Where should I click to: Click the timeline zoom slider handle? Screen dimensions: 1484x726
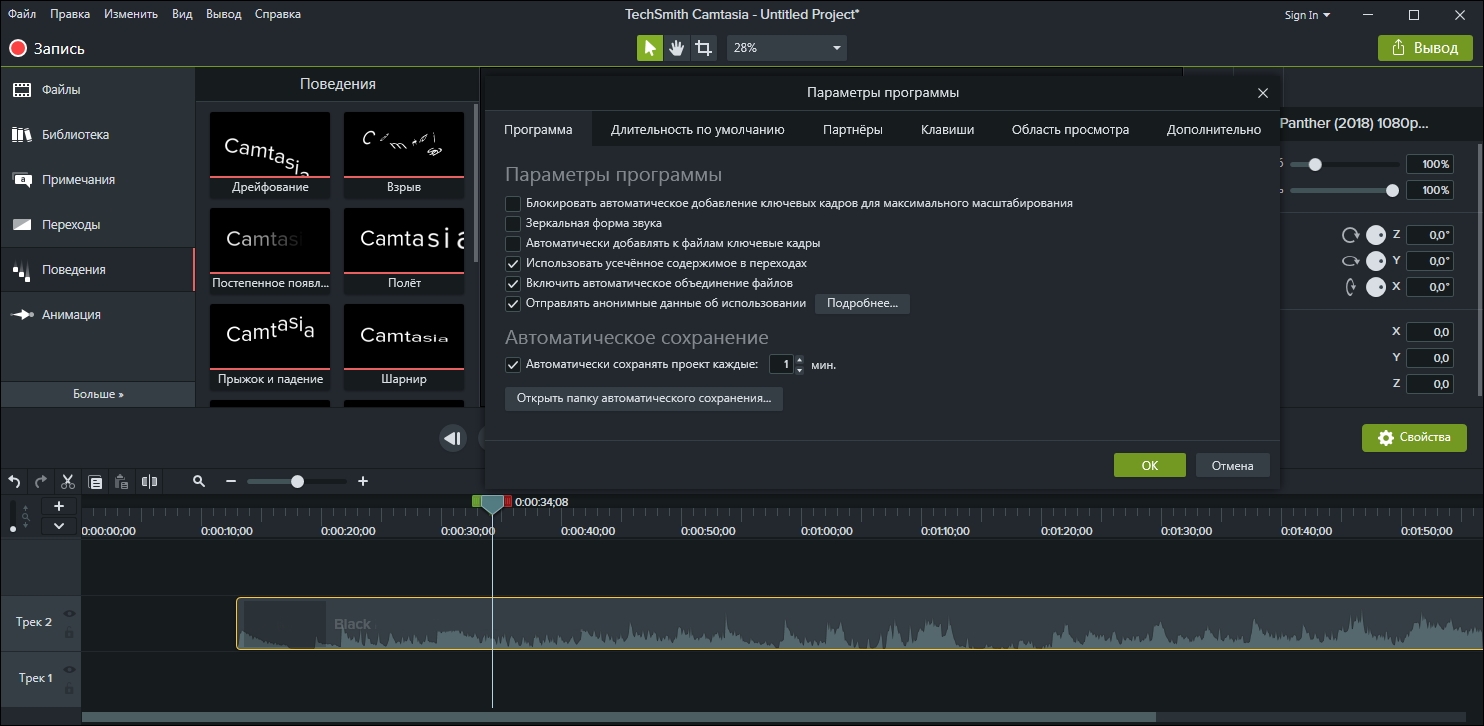click(297, 481)
